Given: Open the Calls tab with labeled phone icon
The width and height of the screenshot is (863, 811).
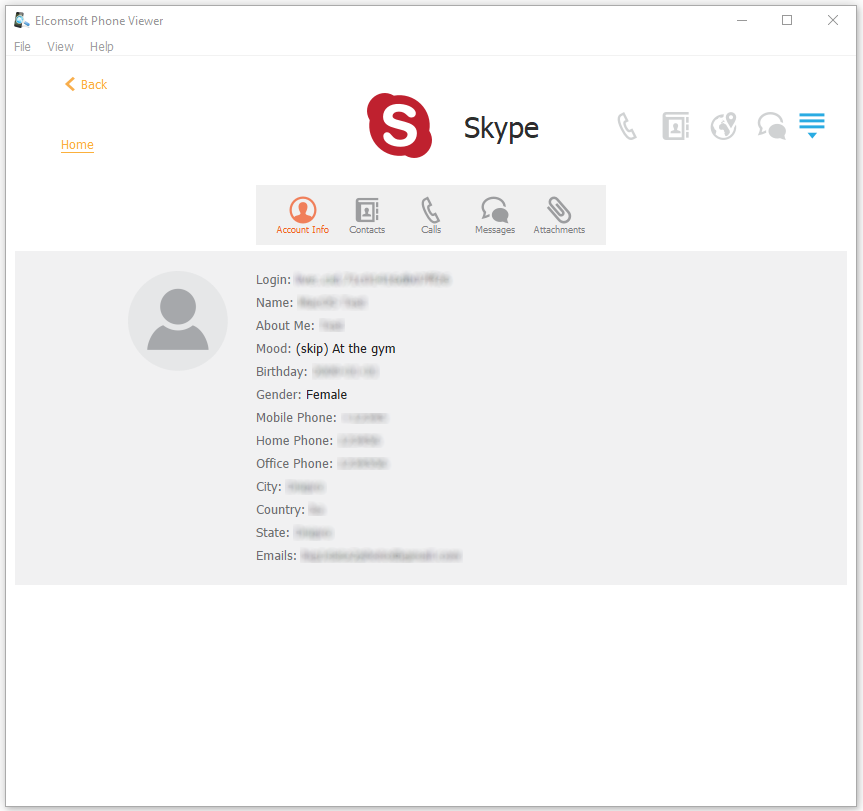Looking at the screenshot, I should [x=431, y=215].
